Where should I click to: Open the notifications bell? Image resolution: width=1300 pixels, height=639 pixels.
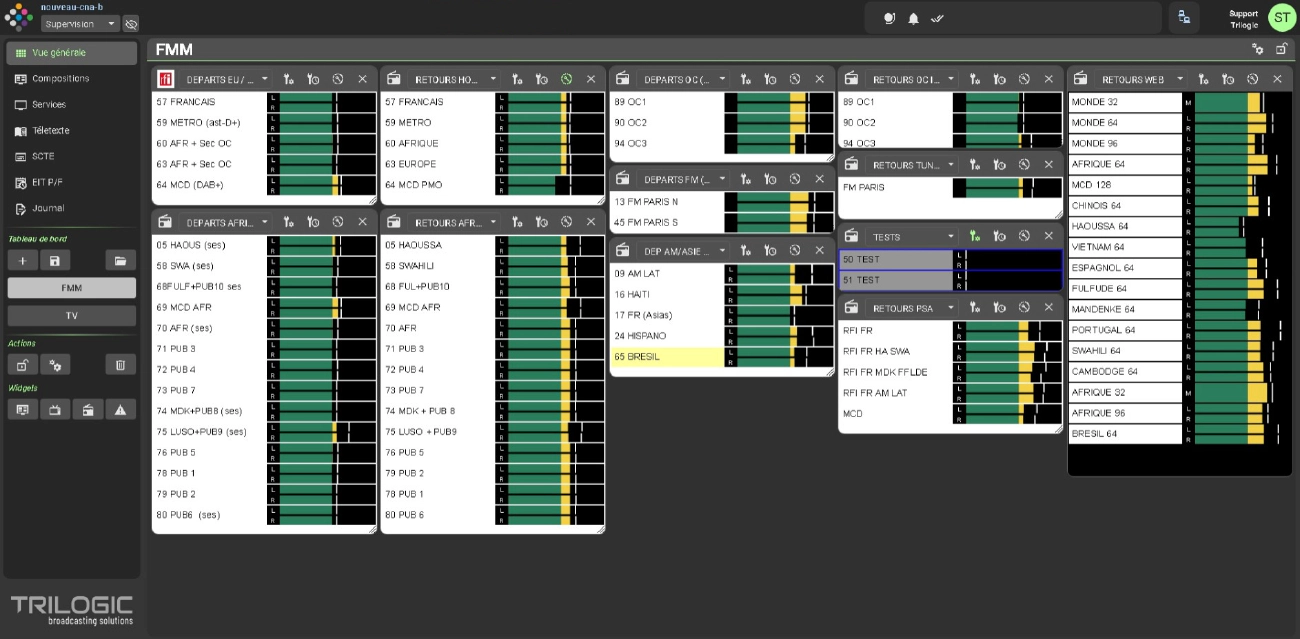coord(913,18)
